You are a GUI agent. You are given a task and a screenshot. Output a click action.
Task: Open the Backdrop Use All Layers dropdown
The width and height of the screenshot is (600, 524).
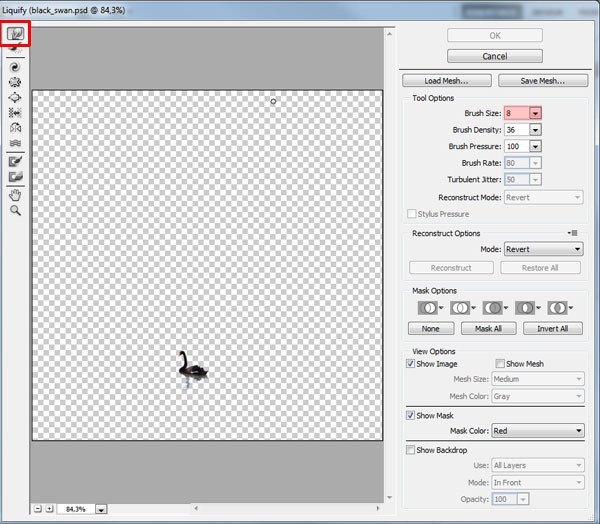click(538, 465)
